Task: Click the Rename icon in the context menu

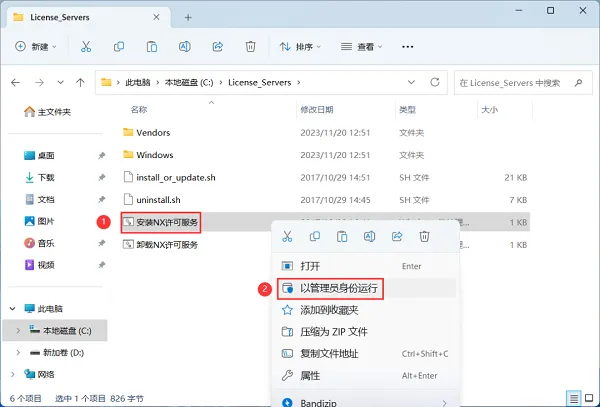Action: [x=369, y=236]
